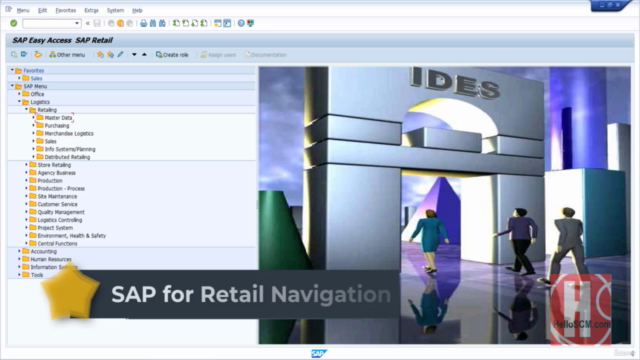Screen dimensions: 640x360
Task: Select Info System/Planning tree item
Action: point(70,149)
